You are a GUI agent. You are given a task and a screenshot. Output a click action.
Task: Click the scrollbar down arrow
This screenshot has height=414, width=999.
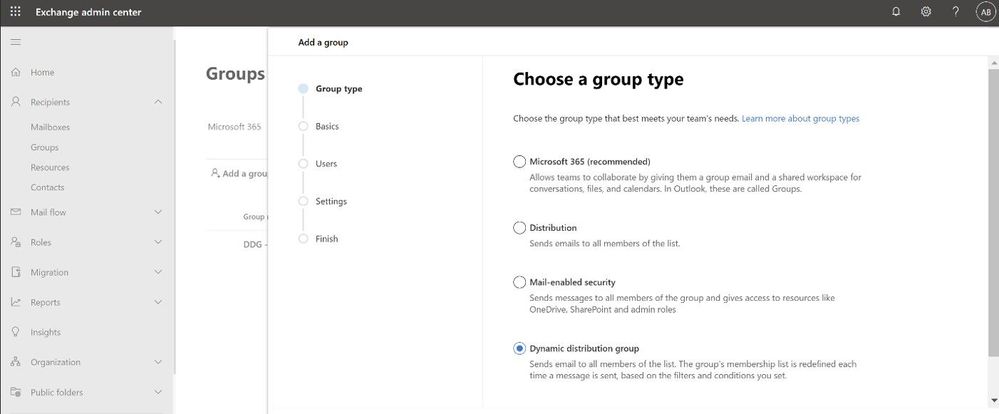[x=994, y=400]
